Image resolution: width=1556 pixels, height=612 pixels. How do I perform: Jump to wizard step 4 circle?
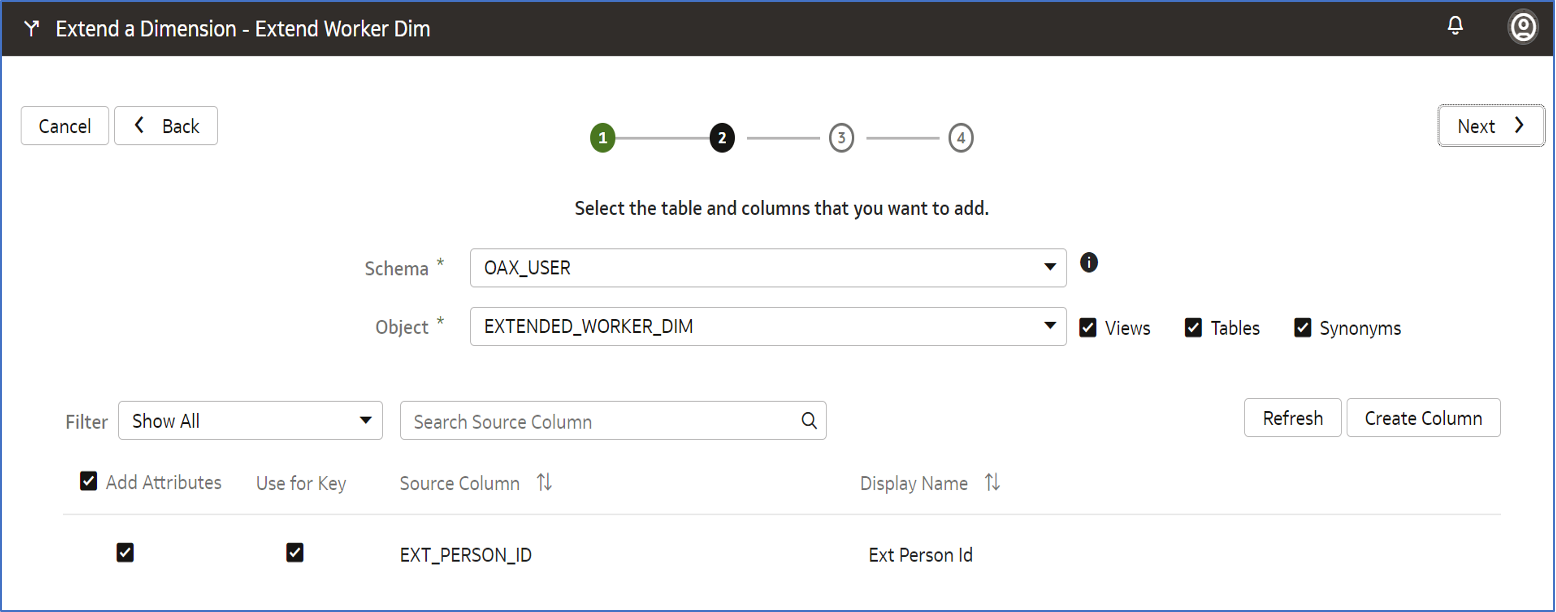pos(960,138)
